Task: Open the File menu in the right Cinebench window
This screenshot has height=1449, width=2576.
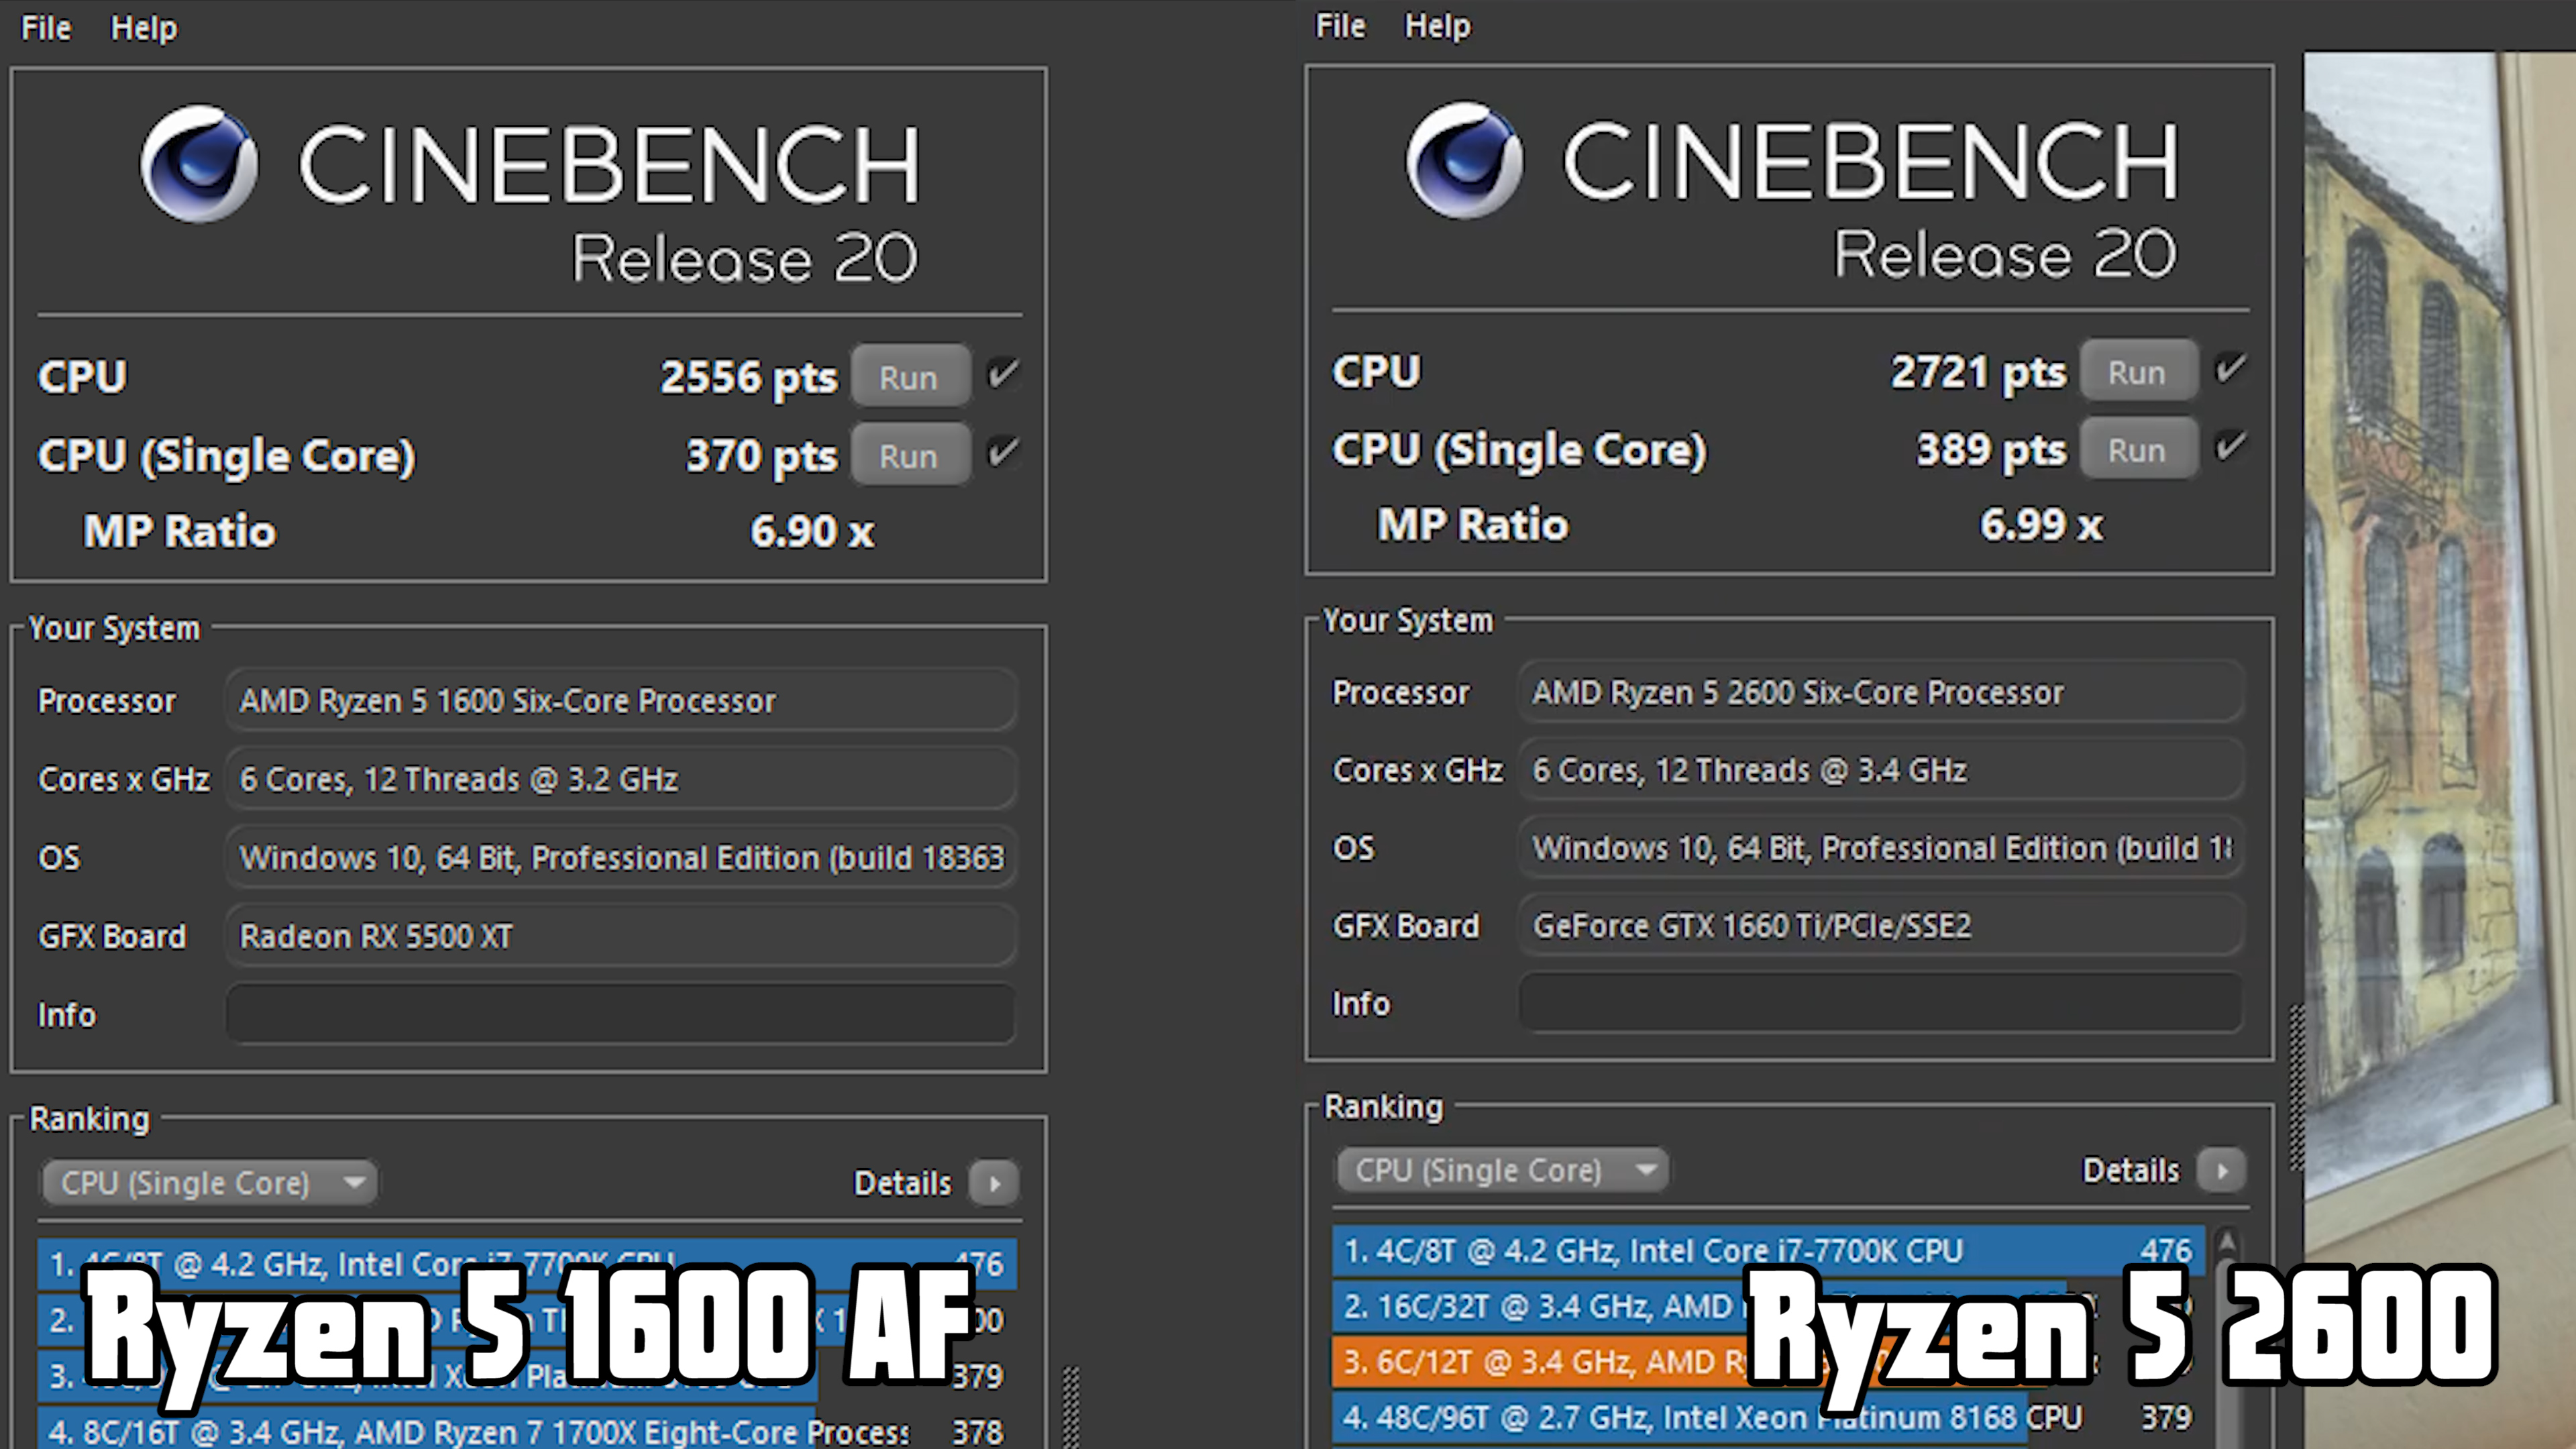Action: pyautogui.click(x=1340, y=26)
